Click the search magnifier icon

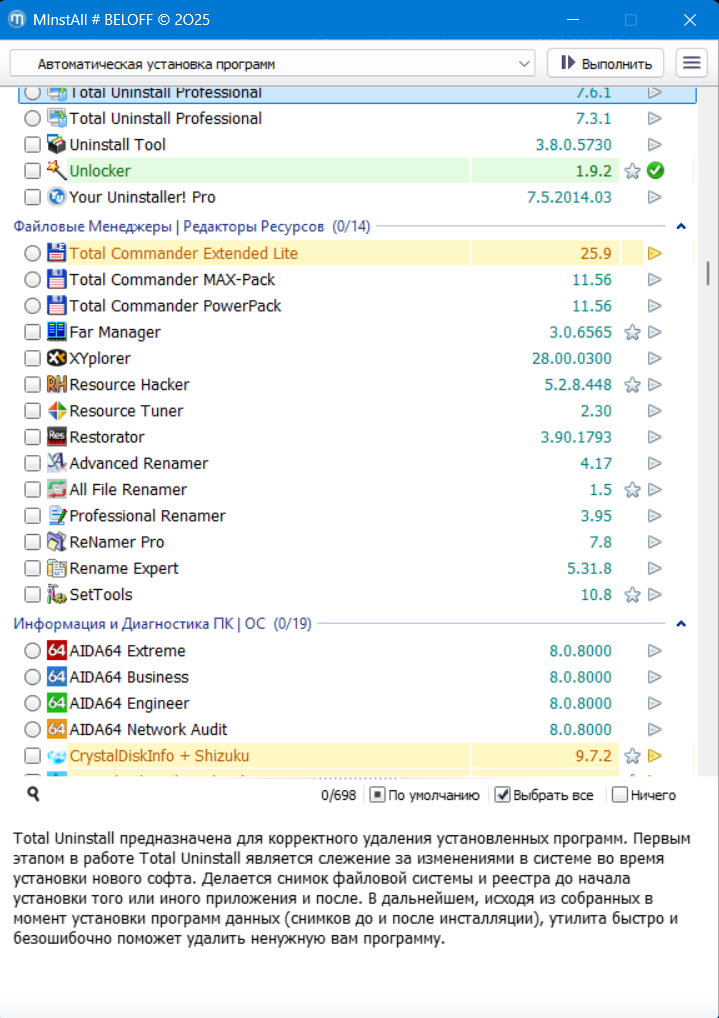[33, 794]
